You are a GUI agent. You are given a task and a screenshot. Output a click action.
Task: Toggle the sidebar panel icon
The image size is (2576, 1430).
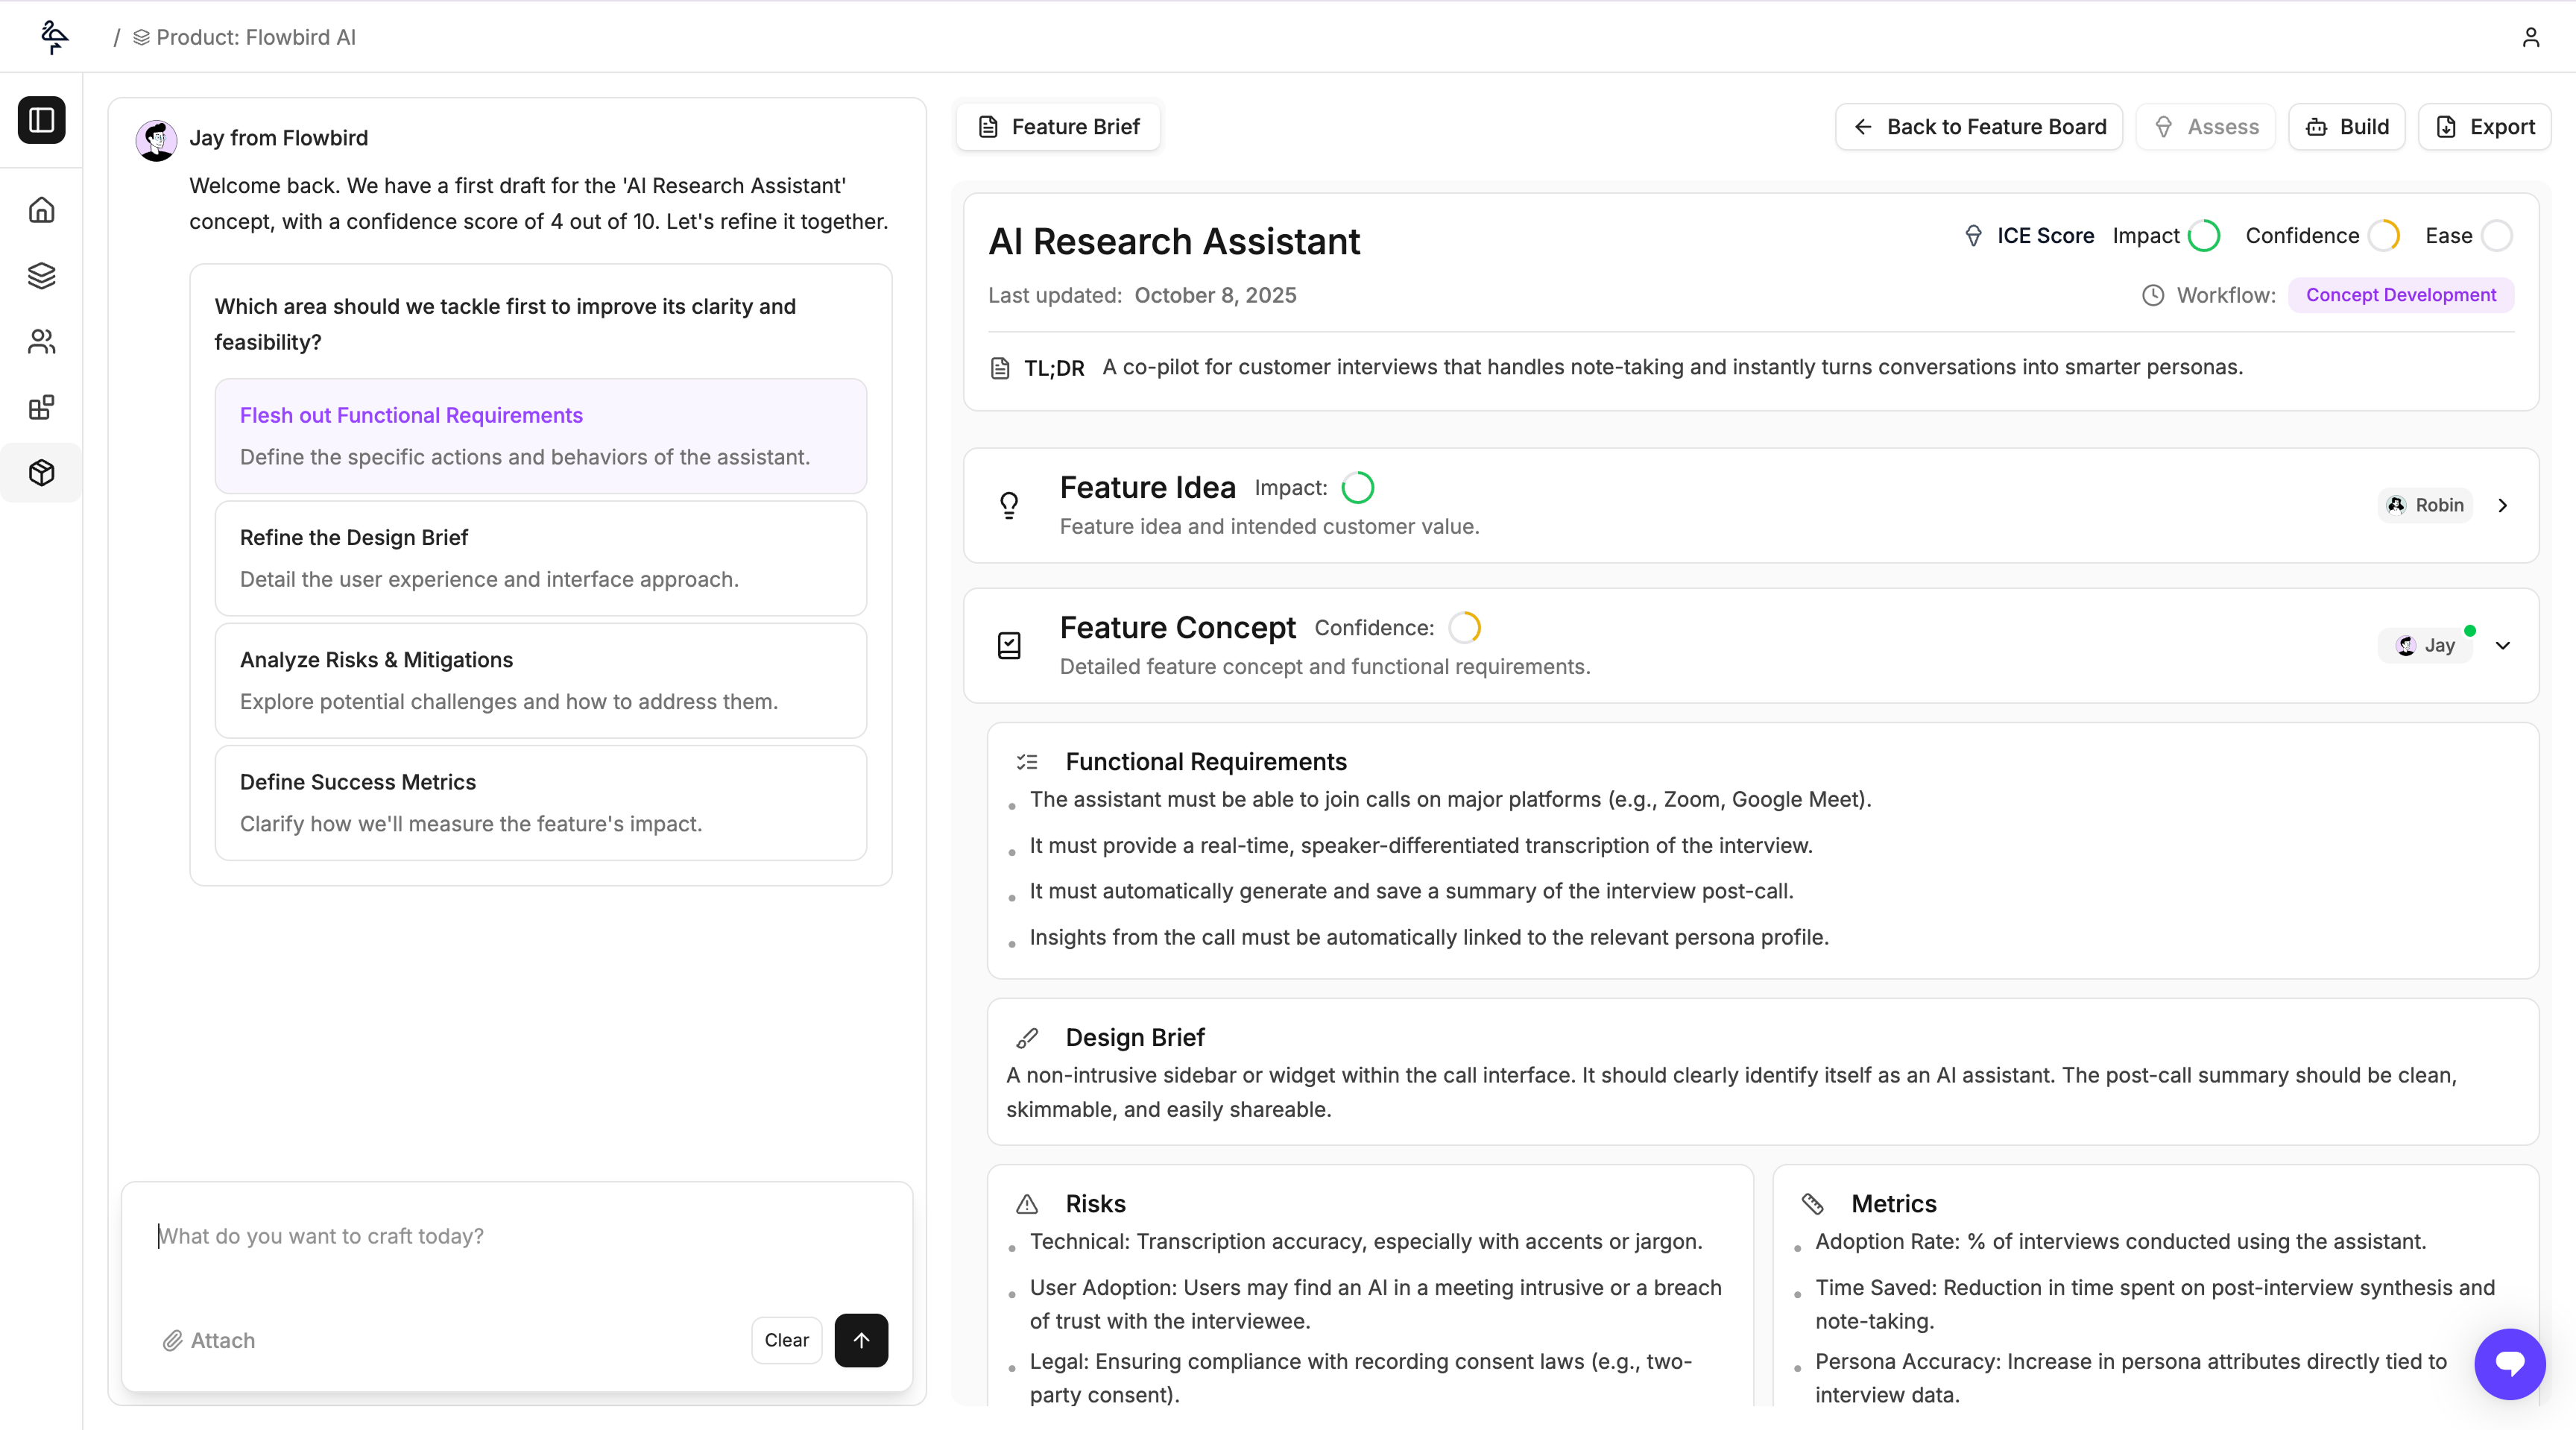[41, 120]
